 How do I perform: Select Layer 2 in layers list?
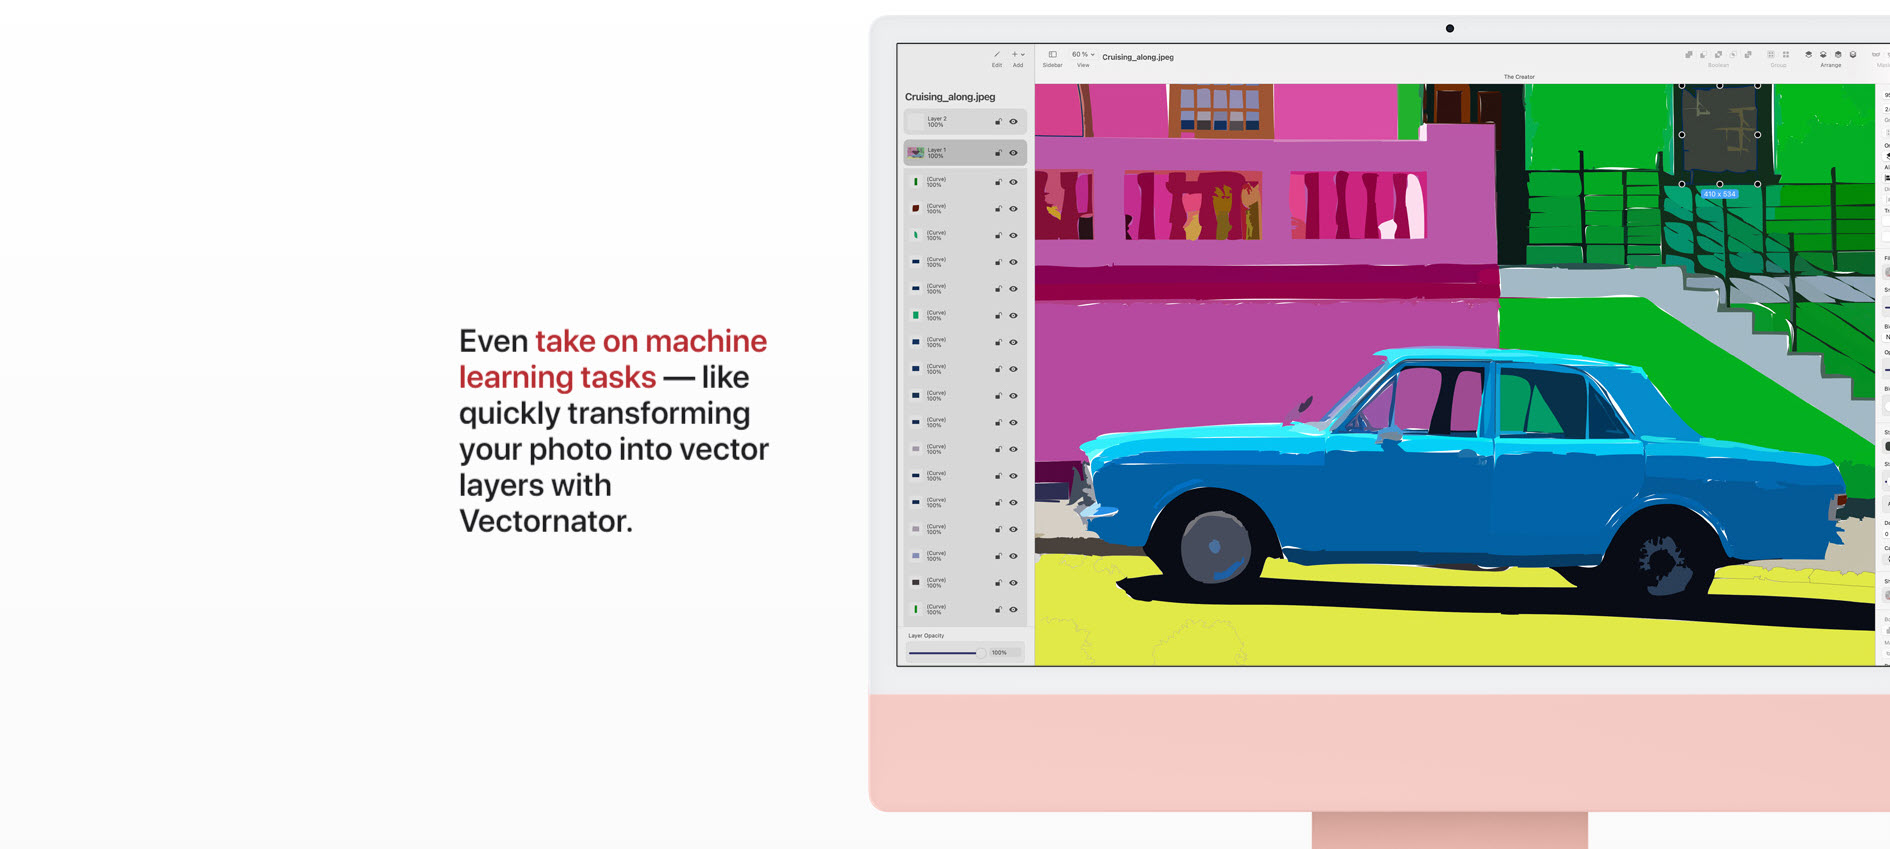(965, 122)
